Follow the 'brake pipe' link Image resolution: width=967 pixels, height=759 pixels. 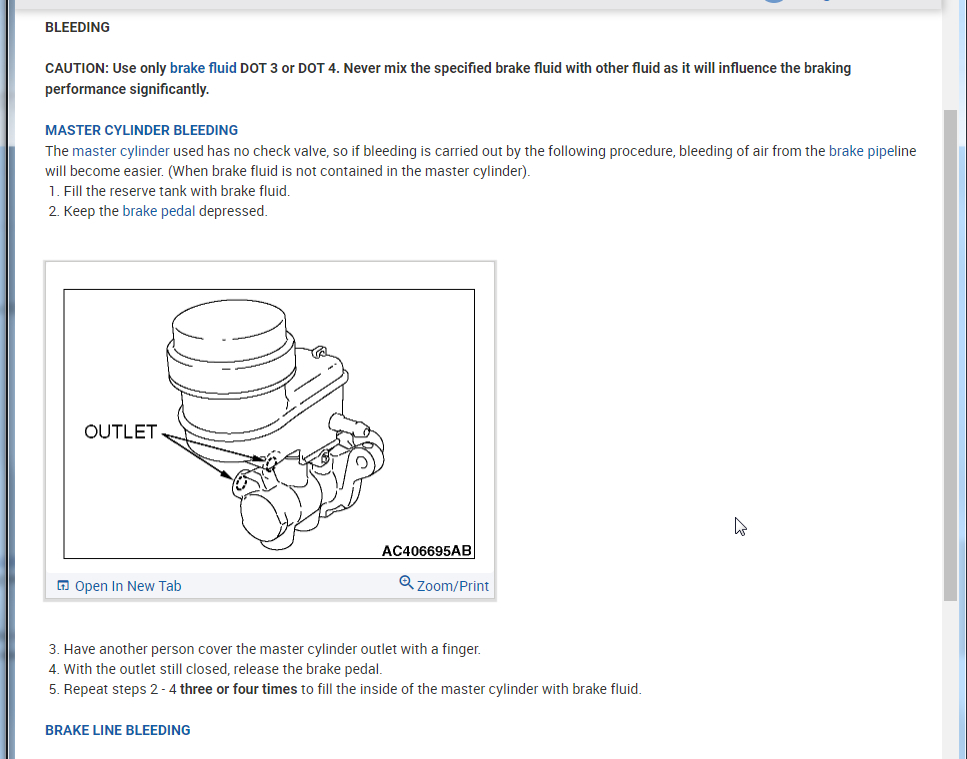pos(862,151)
